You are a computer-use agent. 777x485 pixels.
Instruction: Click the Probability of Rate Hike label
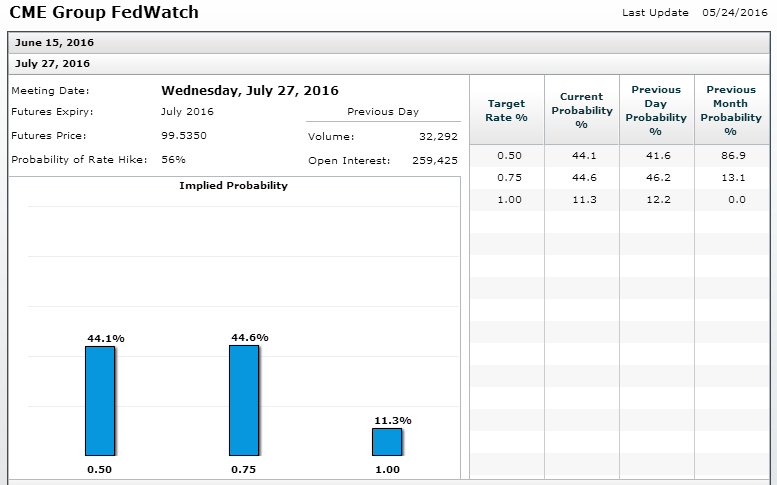79,160
